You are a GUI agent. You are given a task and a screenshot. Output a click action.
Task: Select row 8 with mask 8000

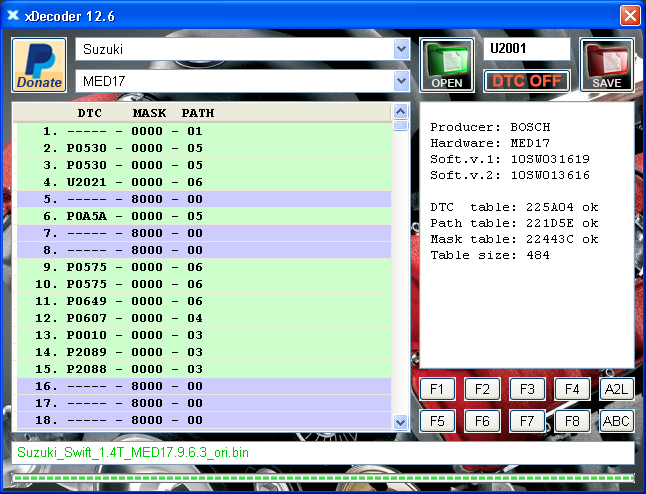(204, 250)
